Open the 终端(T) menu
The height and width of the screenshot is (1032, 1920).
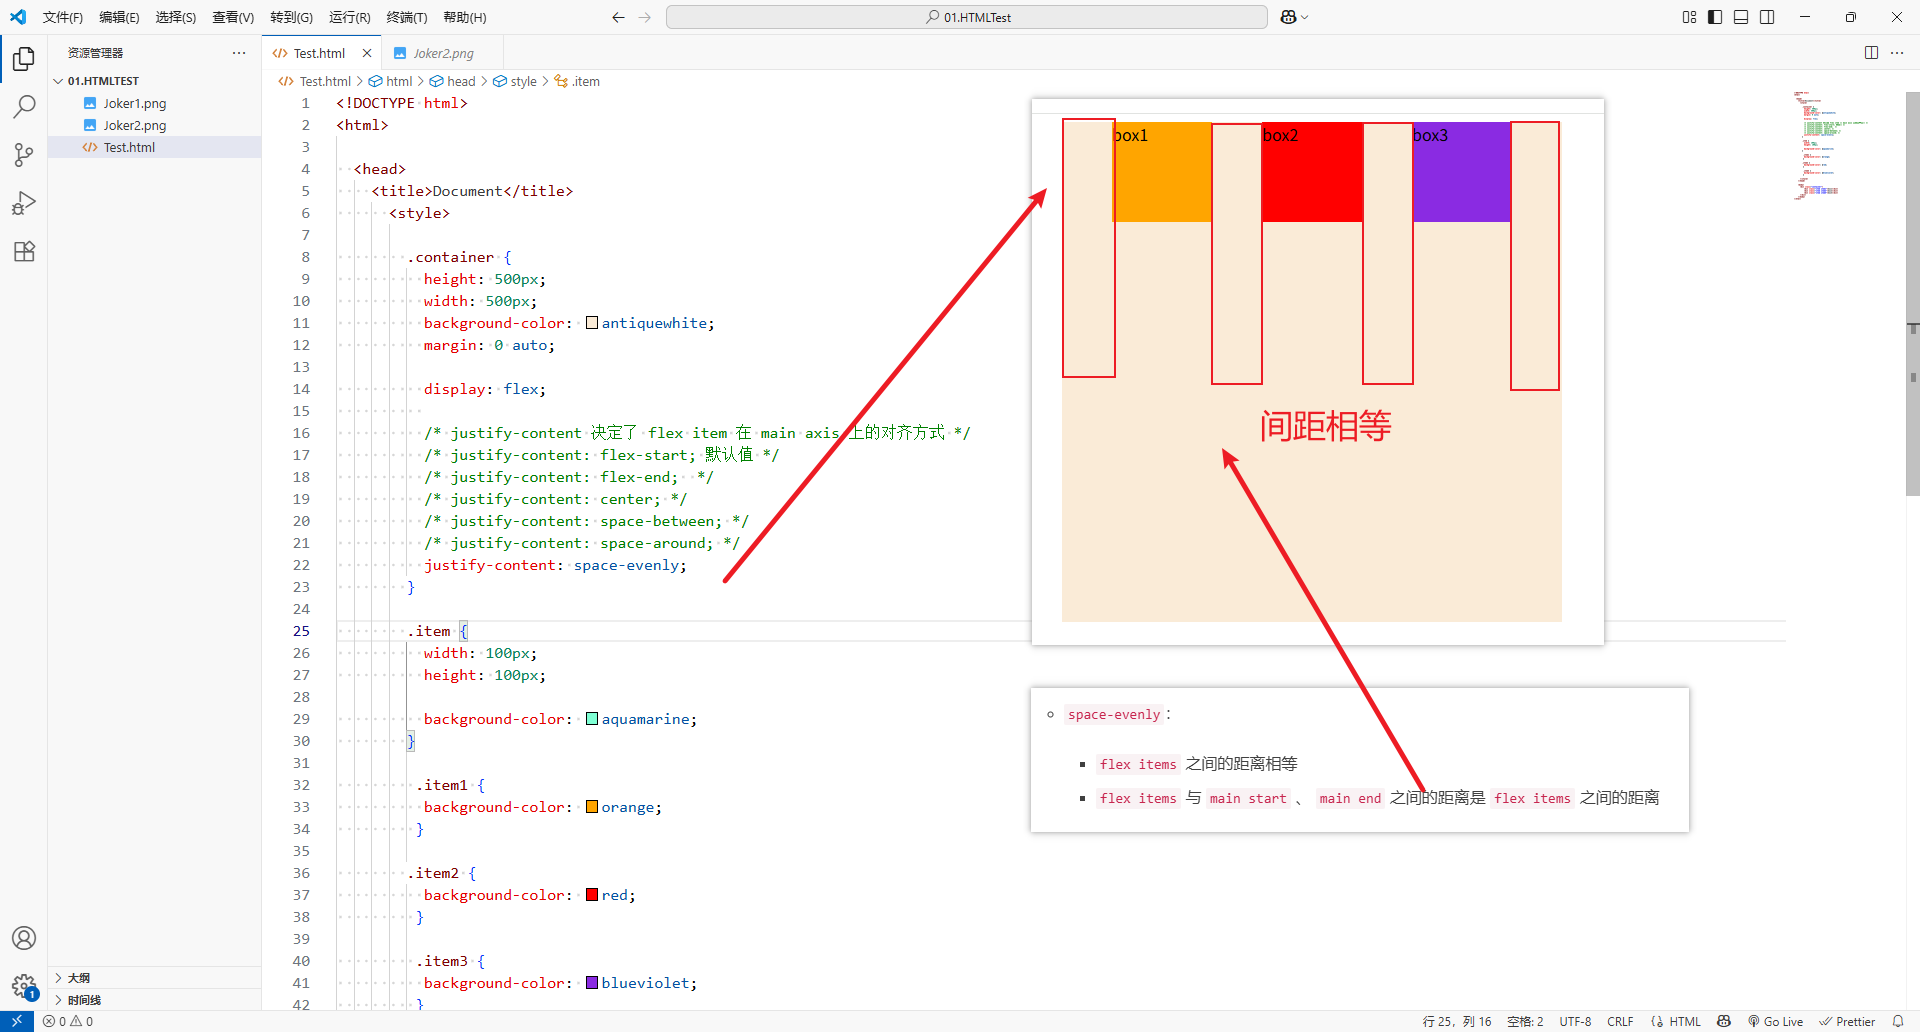pyautogui.click(x=407, y=17)
